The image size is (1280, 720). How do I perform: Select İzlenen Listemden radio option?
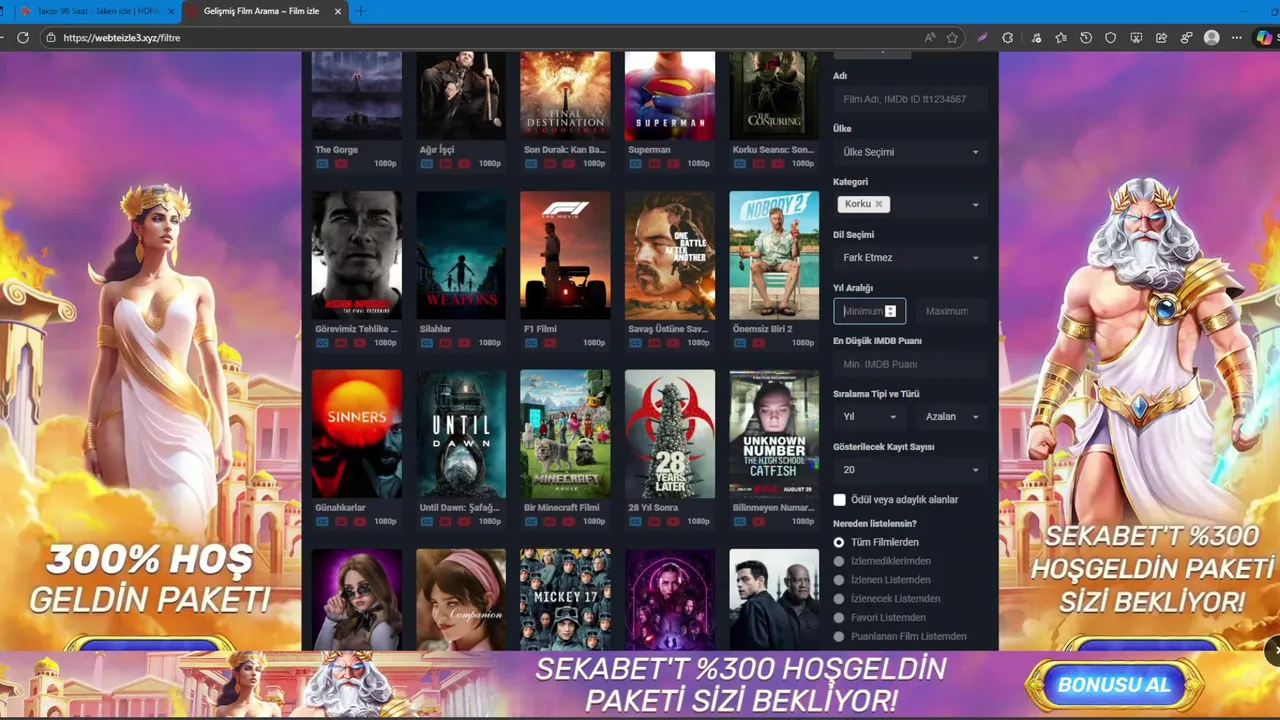click(x=839, y=580)
